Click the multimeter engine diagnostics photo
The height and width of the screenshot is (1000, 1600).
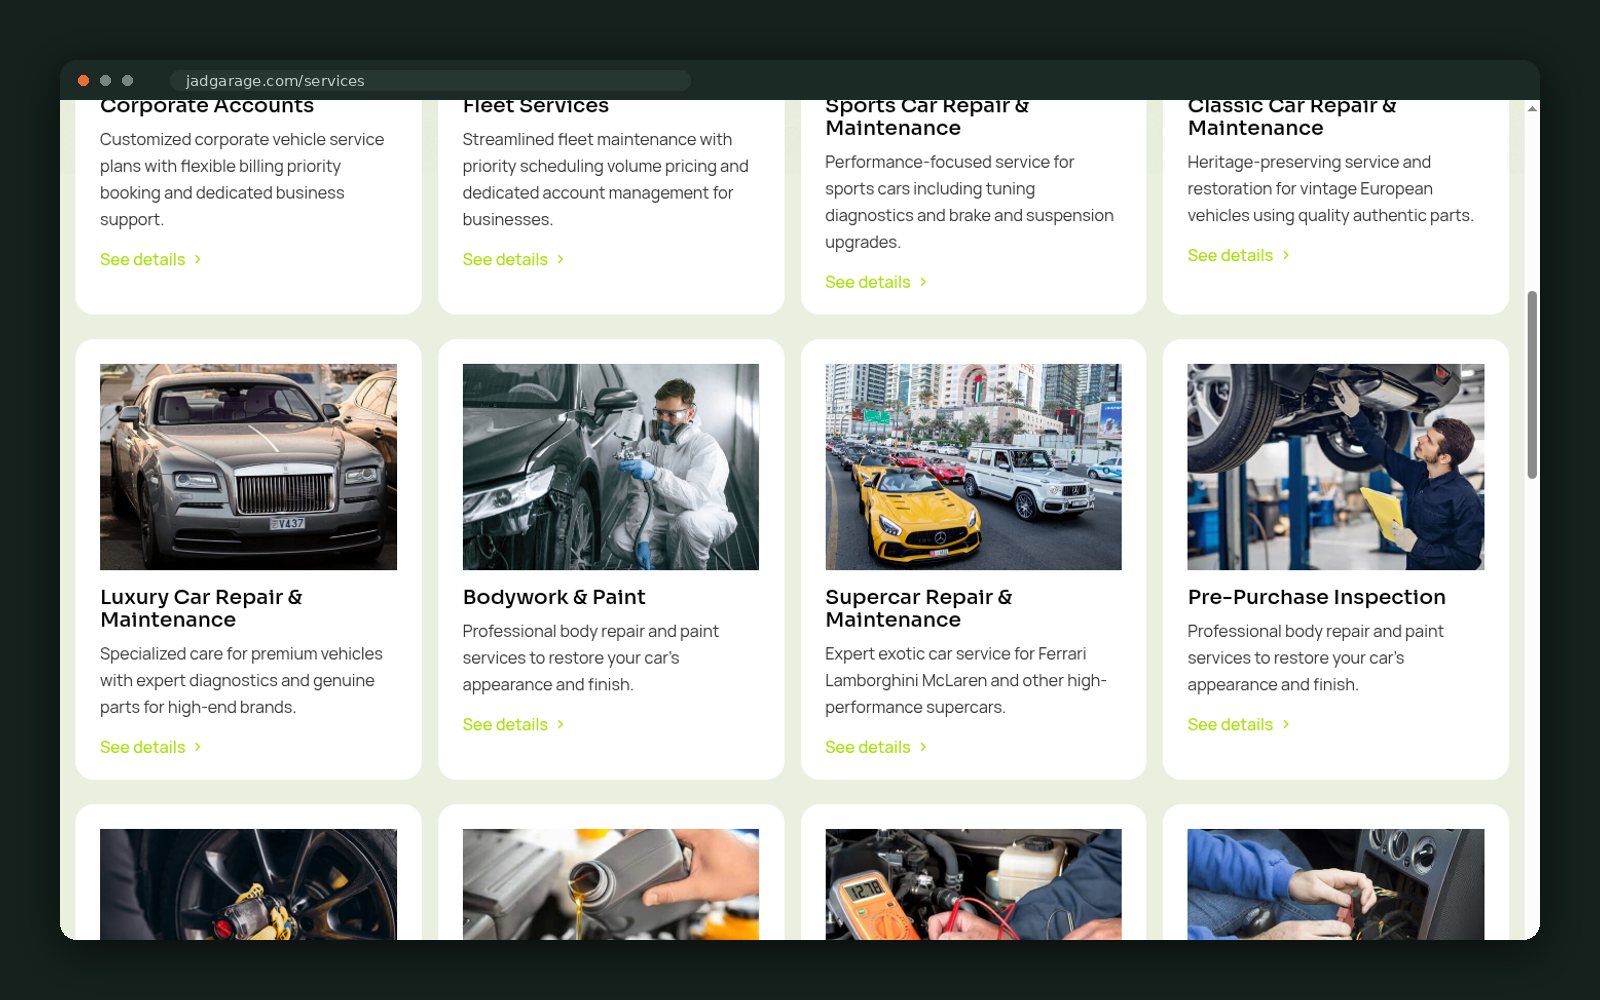[x=973, y=884]
